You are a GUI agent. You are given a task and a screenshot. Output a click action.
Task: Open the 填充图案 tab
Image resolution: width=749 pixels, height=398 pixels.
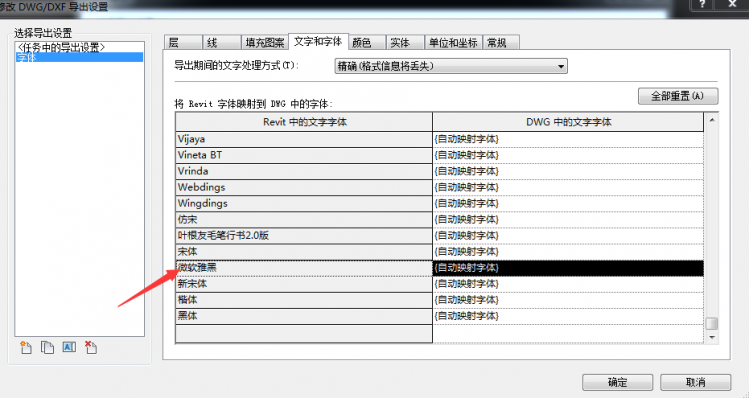pos(265,43)
